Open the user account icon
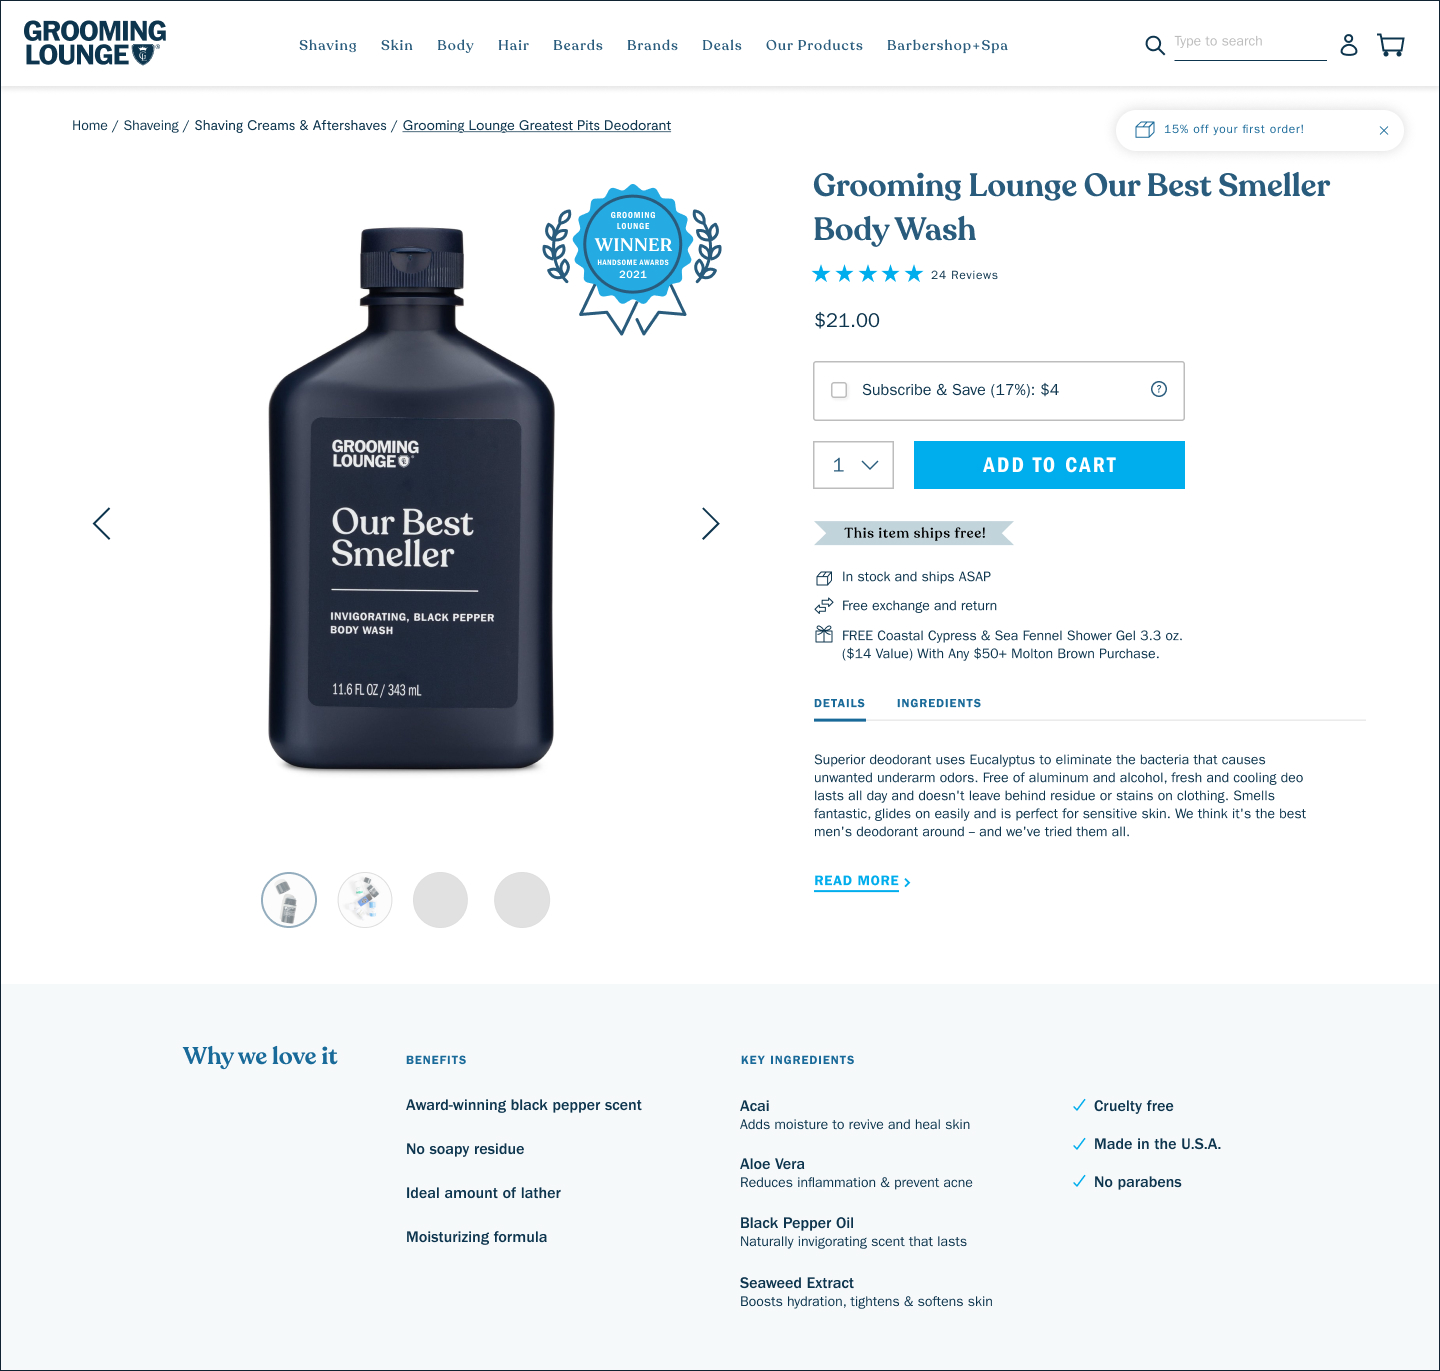Screen dimensions: 1440x1371 [1349, 45]
